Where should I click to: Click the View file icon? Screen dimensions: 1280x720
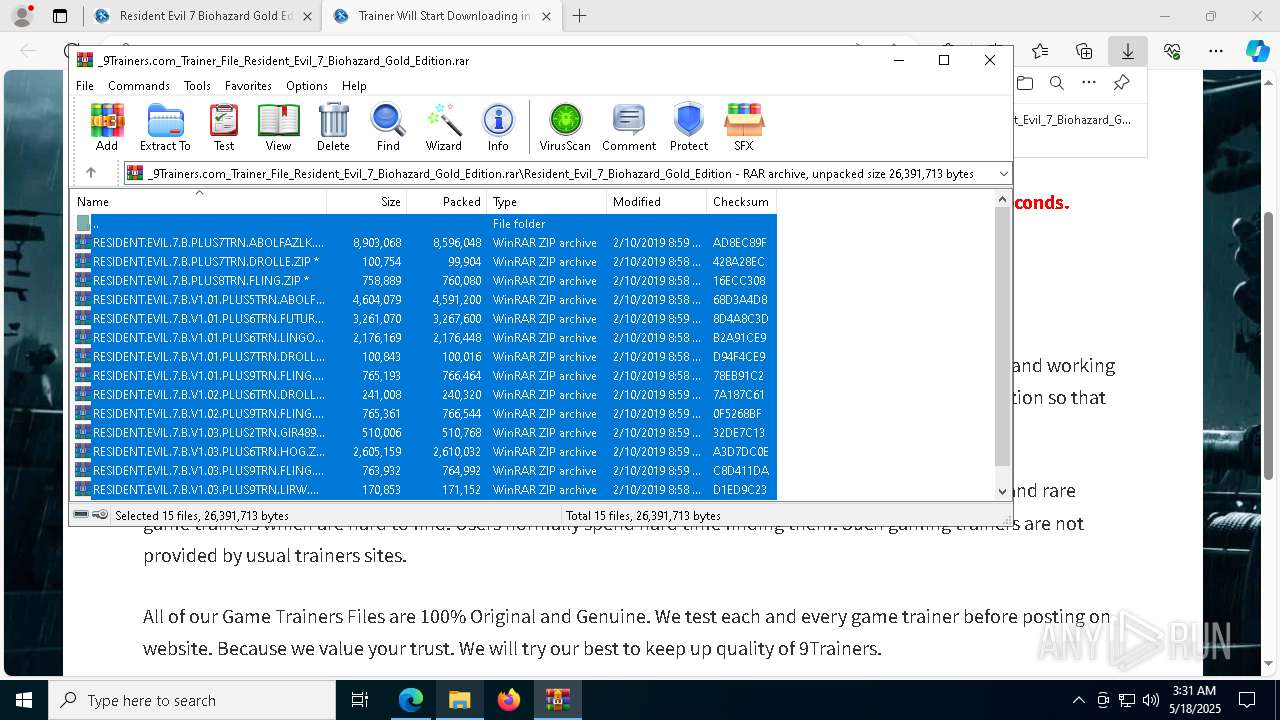point(278,127)
